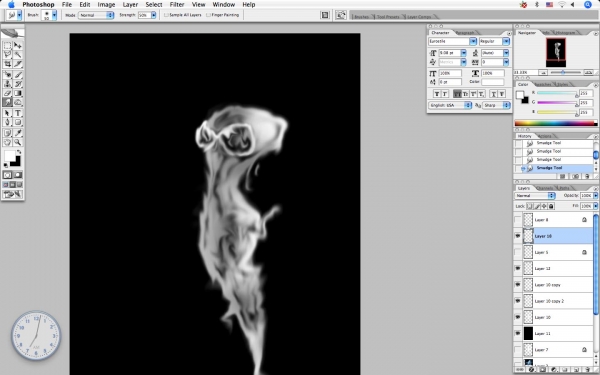Open the Brush preset picker arrow
This screenshot has width=600, height=375.
click(x=54, y=15)
